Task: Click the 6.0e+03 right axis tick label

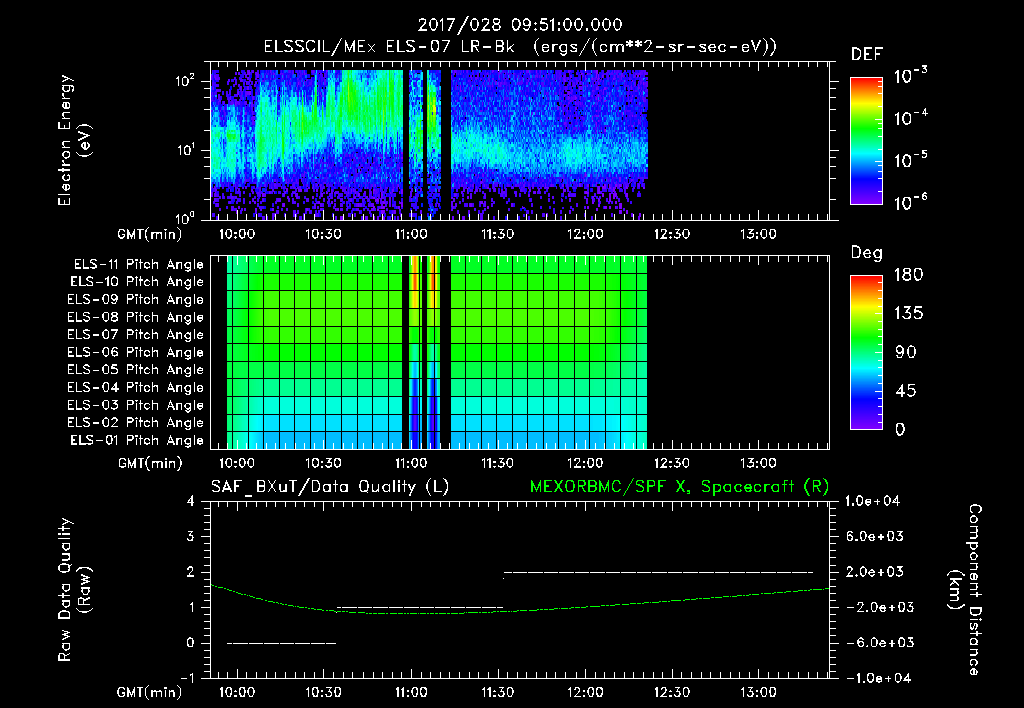Action: (x=874, y=537)
